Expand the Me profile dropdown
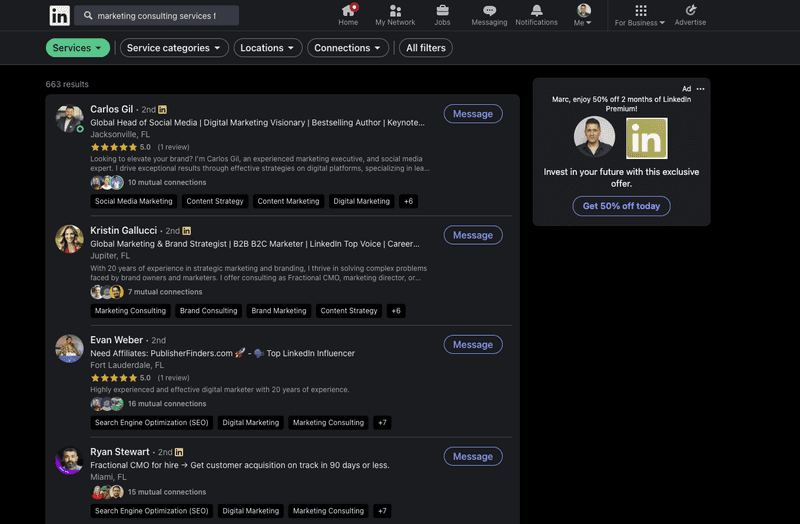The height and width of the screenshot is (524, 800). click(583, 15)
